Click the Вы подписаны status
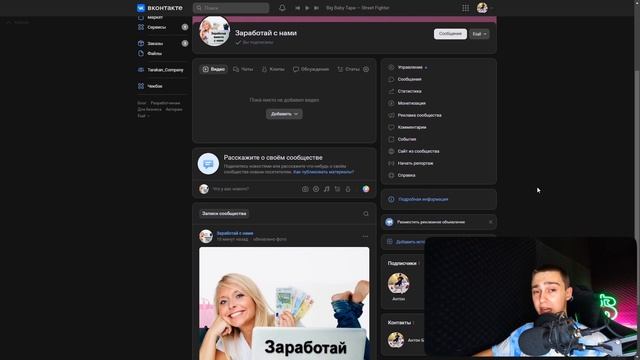 (254, 42)
